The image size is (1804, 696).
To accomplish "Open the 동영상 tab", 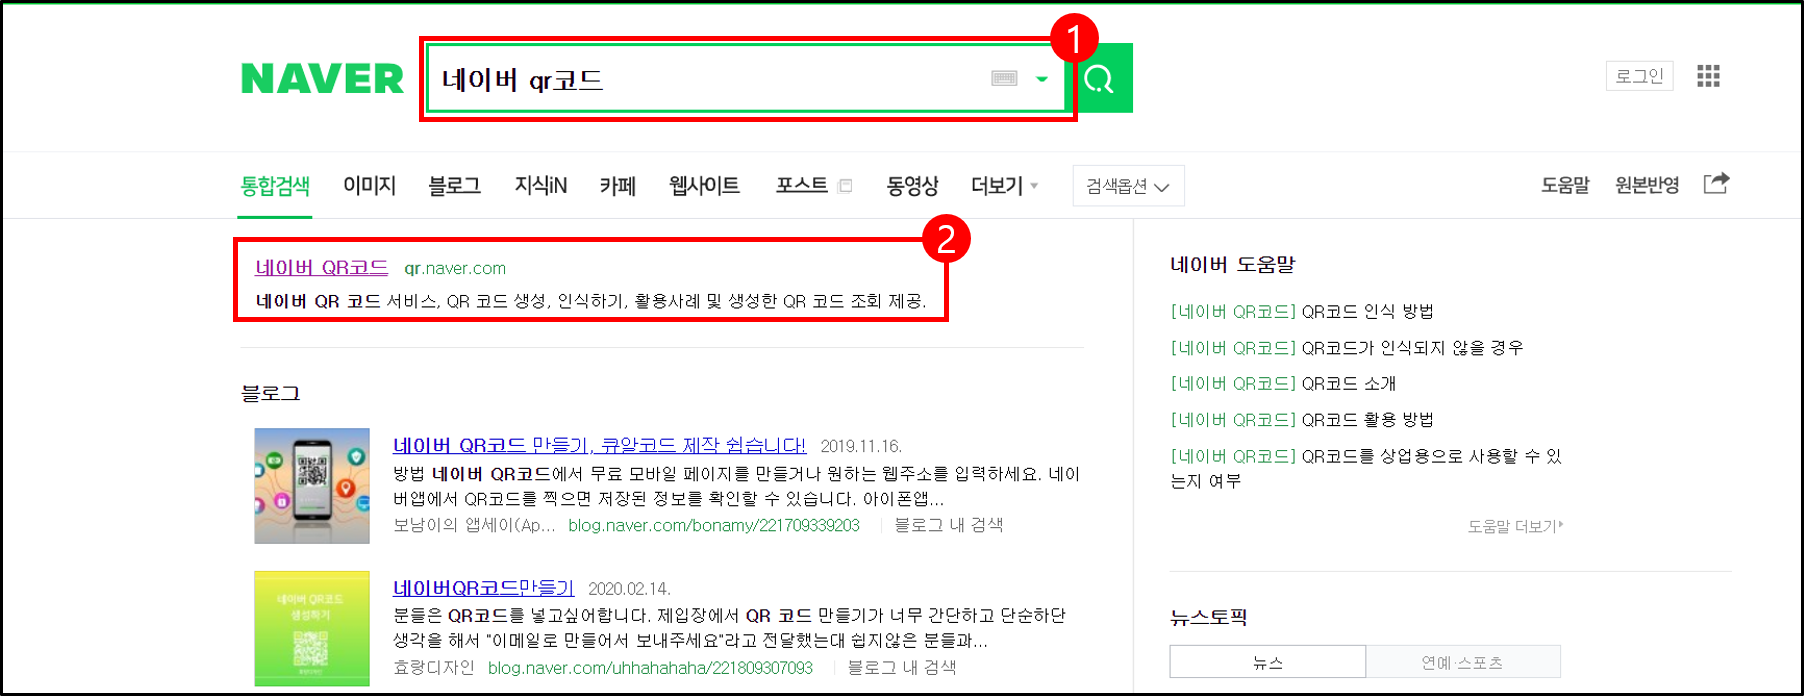I will point(913,186).
